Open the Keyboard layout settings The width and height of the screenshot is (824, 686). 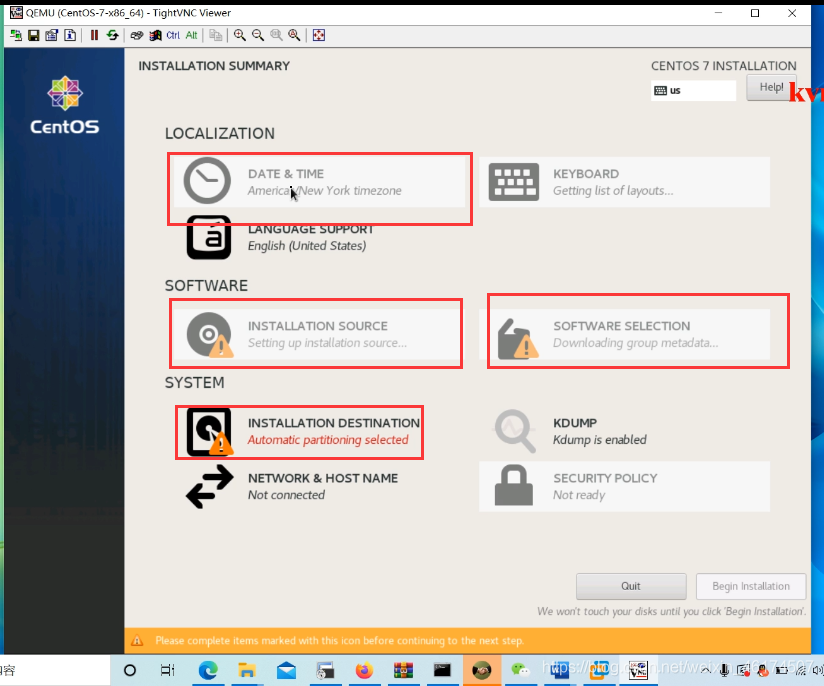[x=624, y=182]
